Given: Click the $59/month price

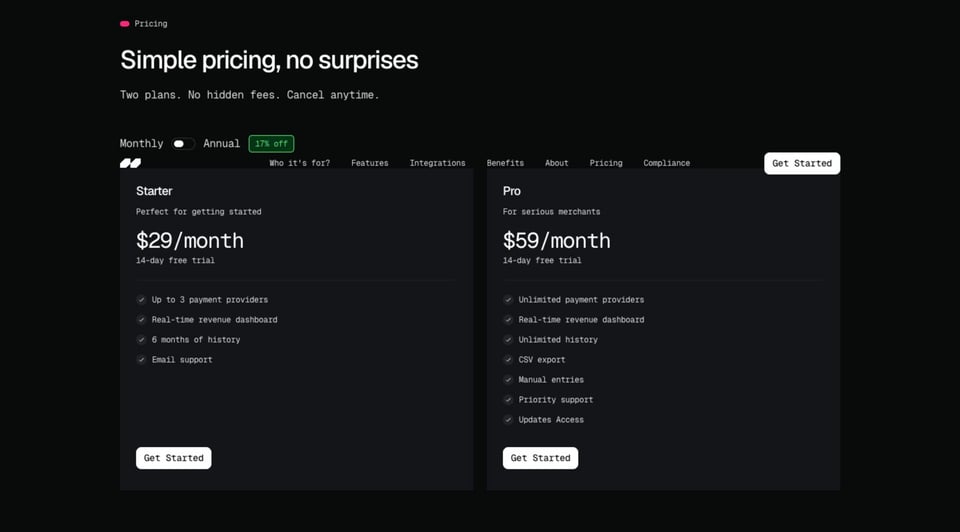Looking at the screenshot, I should 557,241.
